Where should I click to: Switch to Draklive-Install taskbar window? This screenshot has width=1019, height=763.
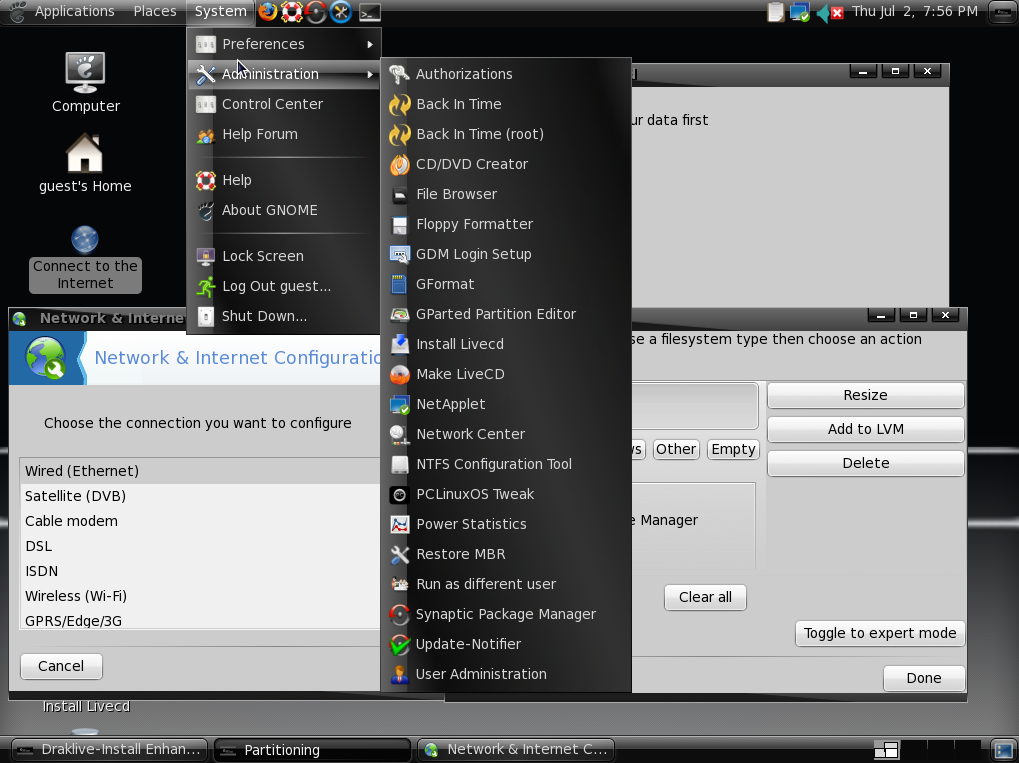109,750
